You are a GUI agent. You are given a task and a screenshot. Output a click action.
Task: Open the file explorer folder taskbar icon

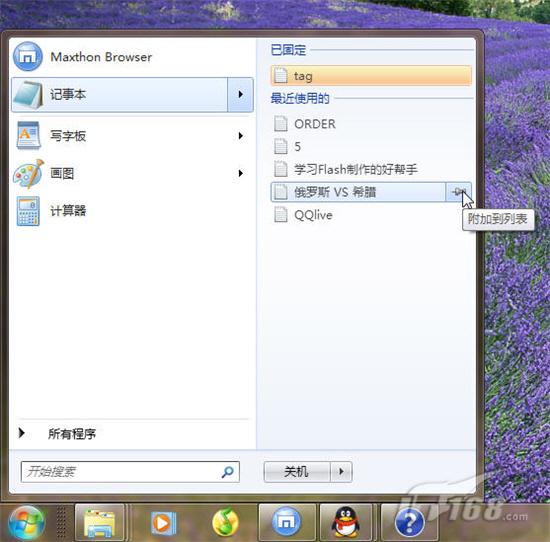[x=100, y=523]
